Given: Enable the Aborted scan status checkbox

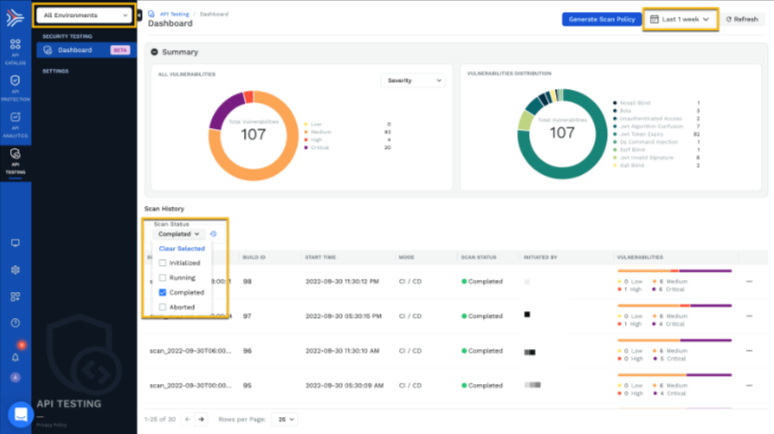Looking at the screenshot, I should pos(163,307).
